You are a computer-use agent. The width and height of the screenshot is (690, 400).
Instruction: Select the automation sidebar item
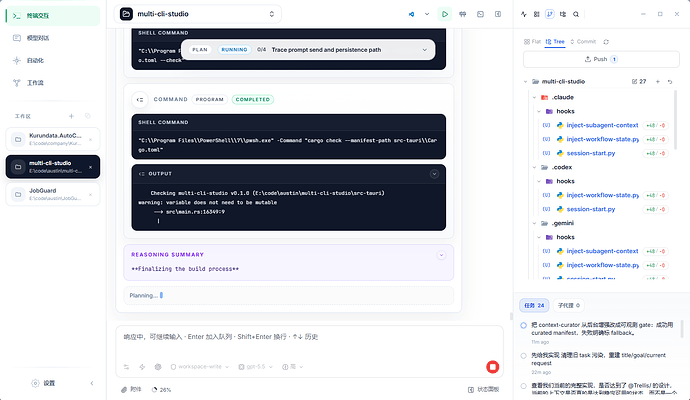pyautogui.click(x=53, y=60)
